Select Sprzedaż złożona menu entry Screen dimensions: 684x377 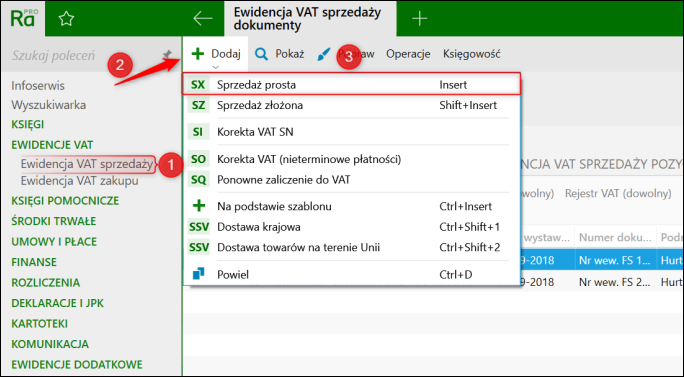point(351,105)
